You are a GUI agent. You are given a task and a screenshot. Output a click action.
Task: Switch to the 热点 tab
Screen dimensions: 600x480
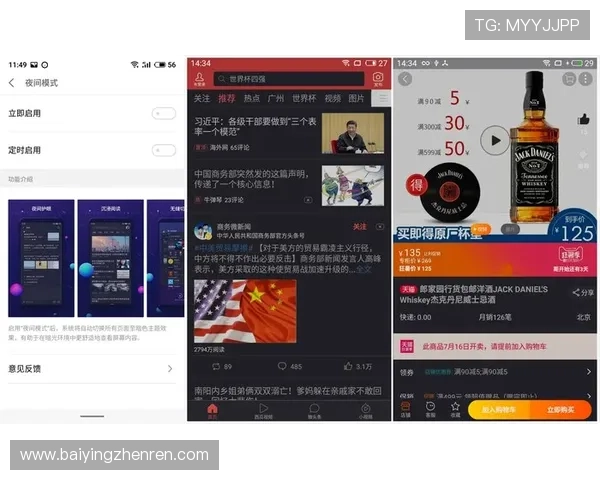coord(252,98)
